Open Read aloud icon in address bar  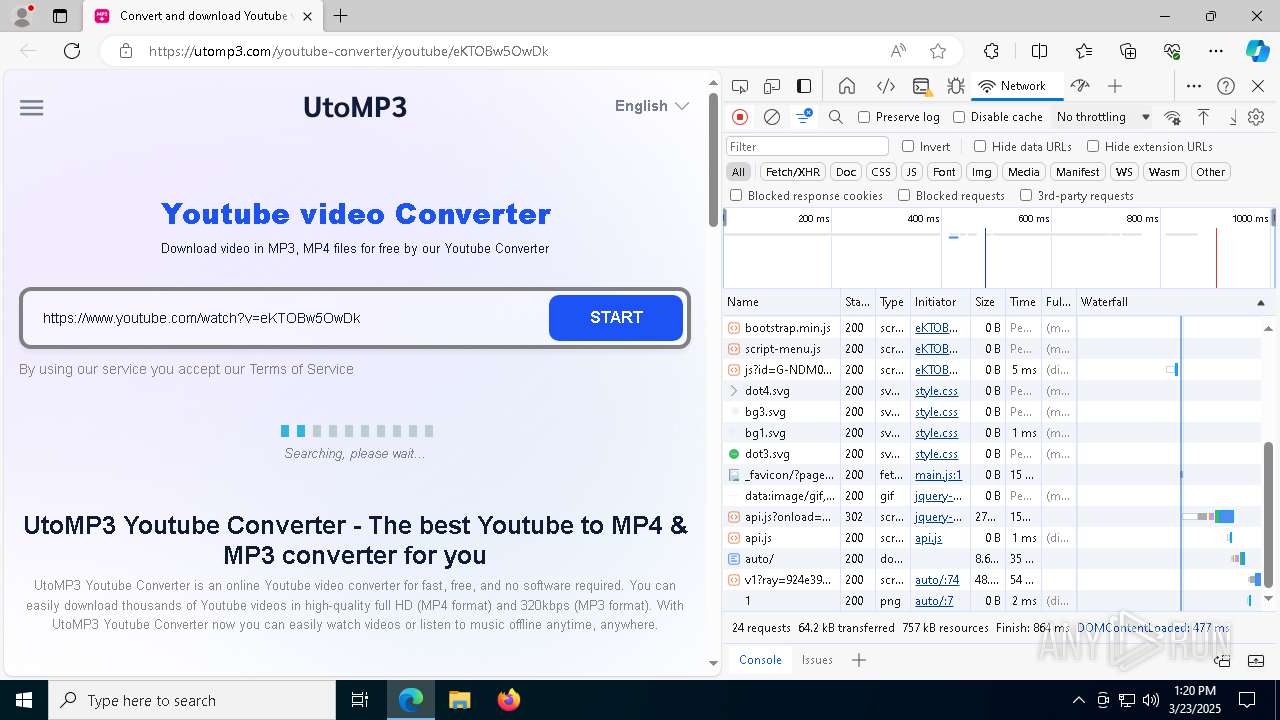click(x=898, y=51)
